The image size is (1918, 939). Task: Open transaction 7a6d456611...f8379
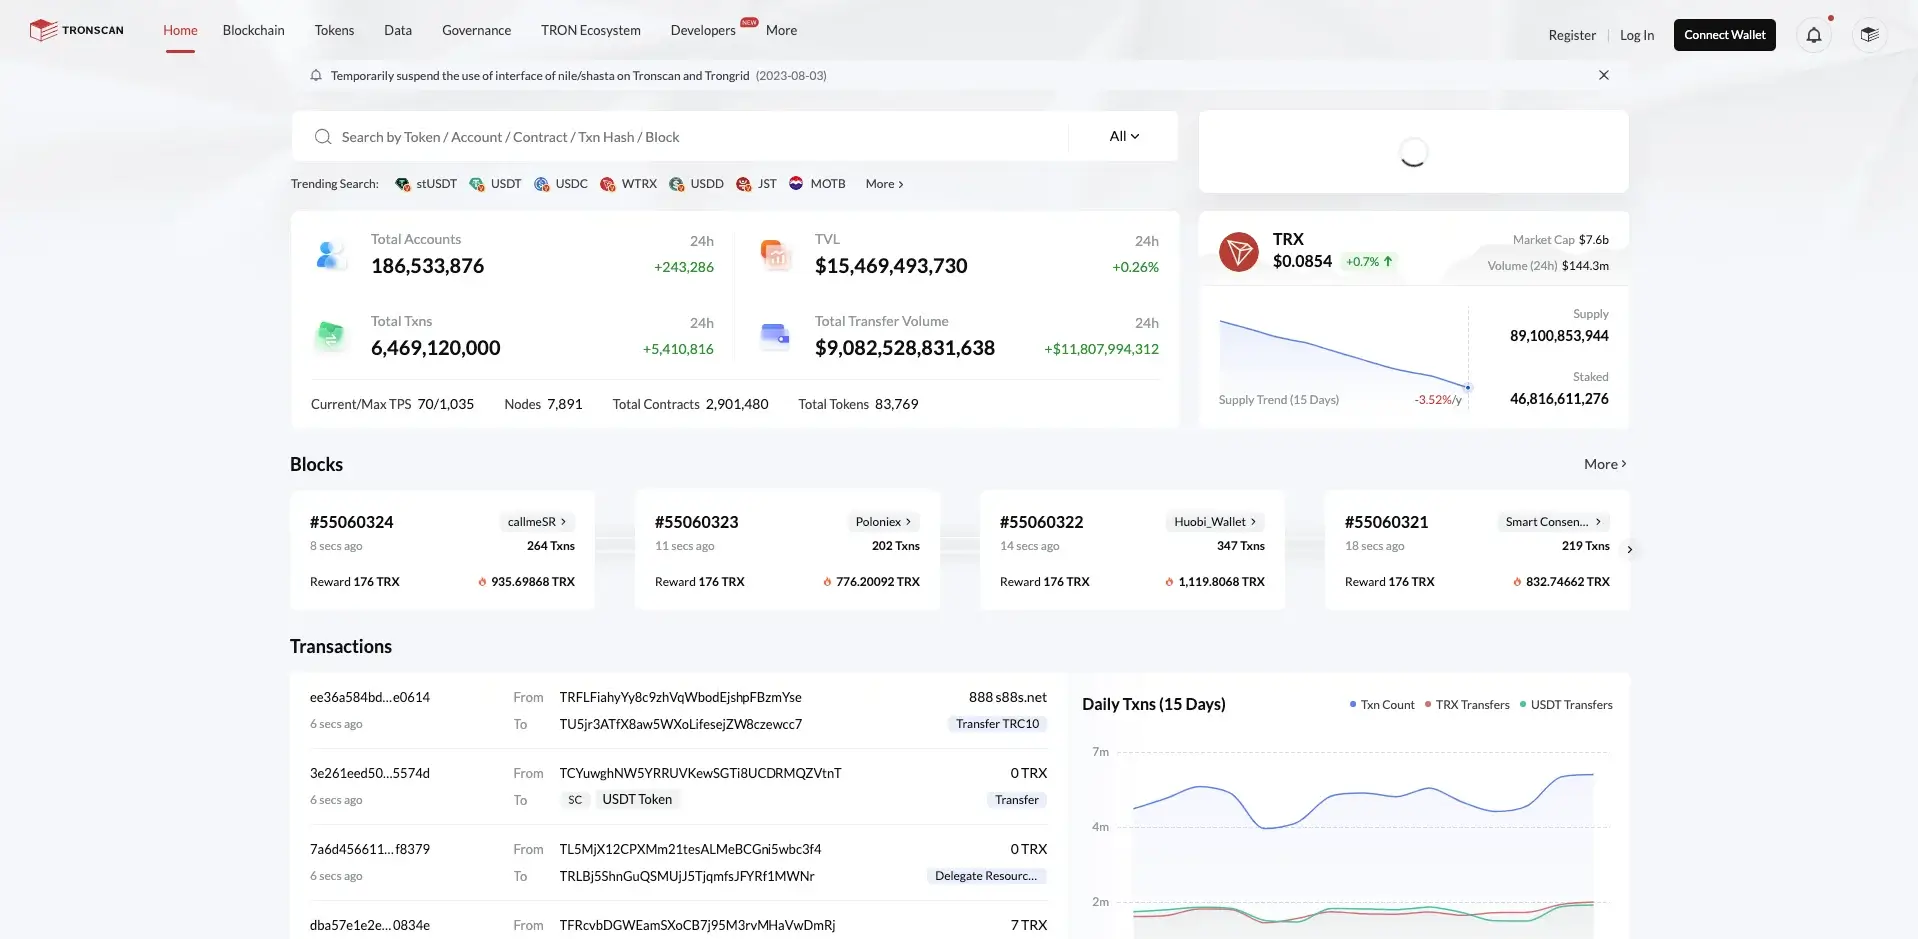pyautogui.click(x=370, y=849)
